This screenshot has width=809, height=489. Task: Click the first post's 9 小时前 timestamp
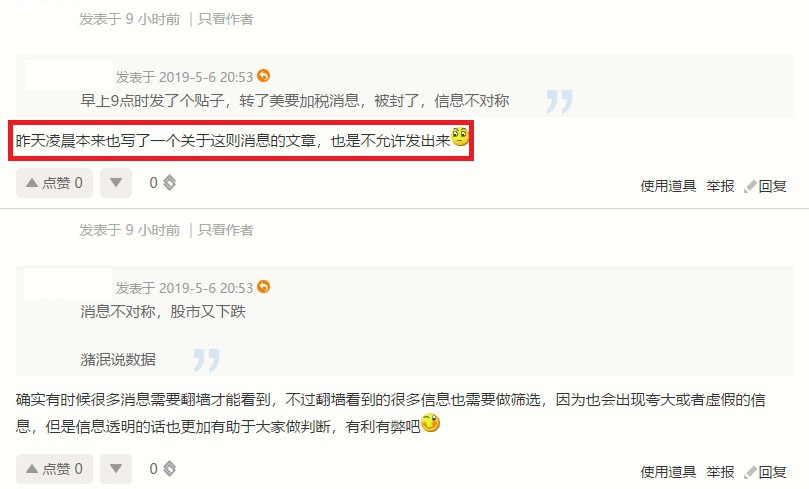click(153, 19)
